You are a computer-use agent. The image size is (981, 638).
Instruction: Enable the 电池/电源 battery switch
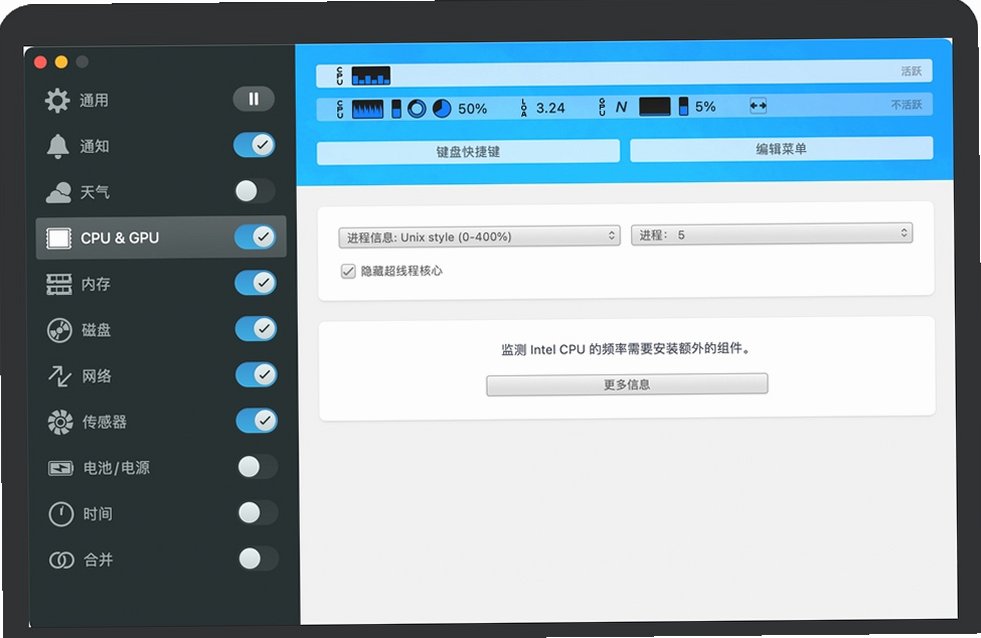coord(257,467)
